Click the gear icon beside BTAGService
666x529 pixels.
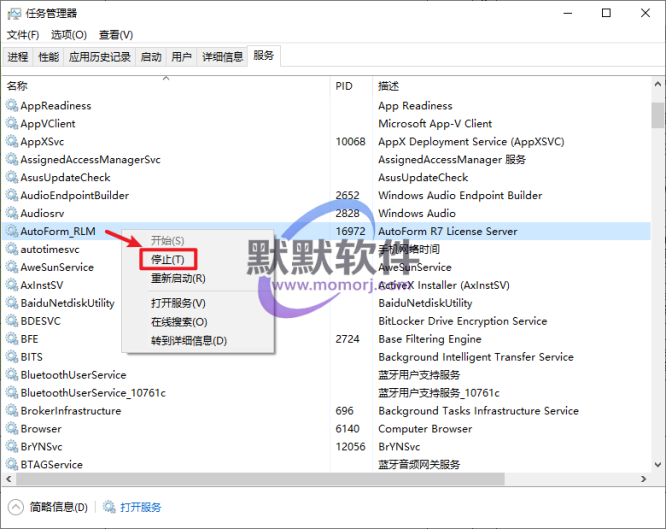[x=12, y=465]
